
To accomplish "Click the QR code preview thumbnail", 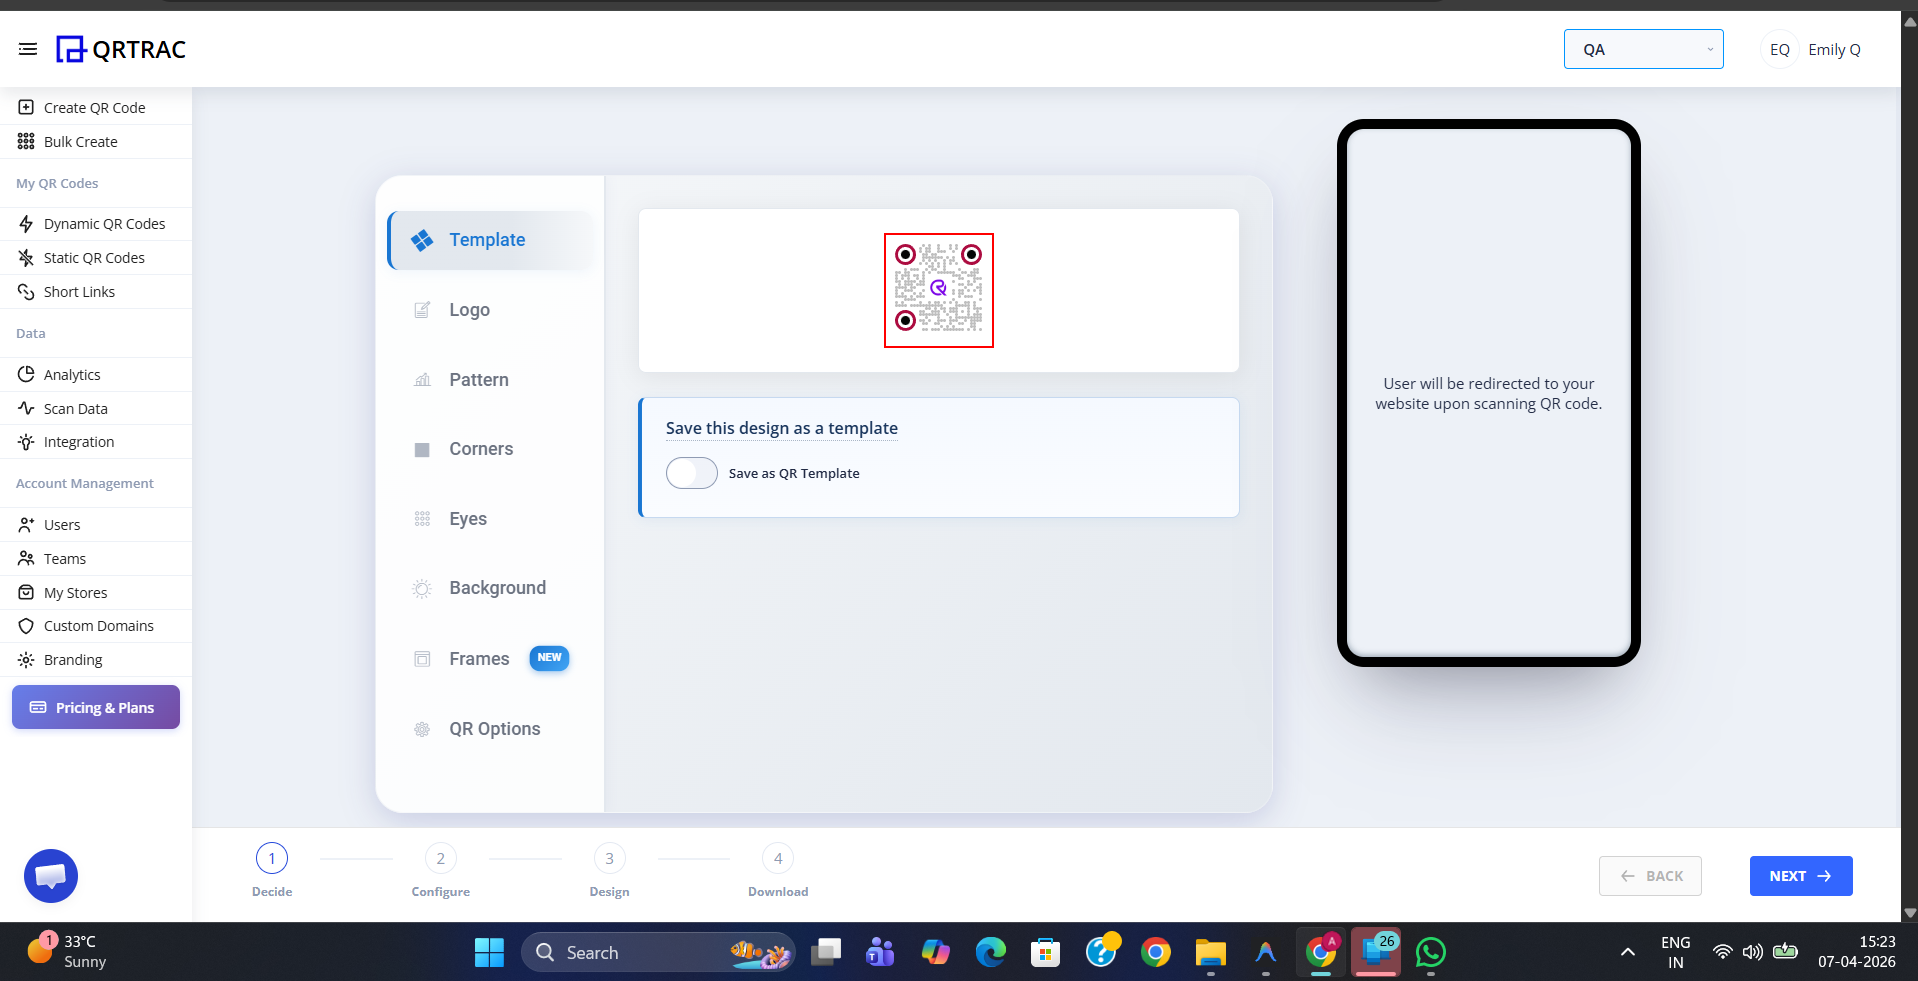I will (938, 290).
